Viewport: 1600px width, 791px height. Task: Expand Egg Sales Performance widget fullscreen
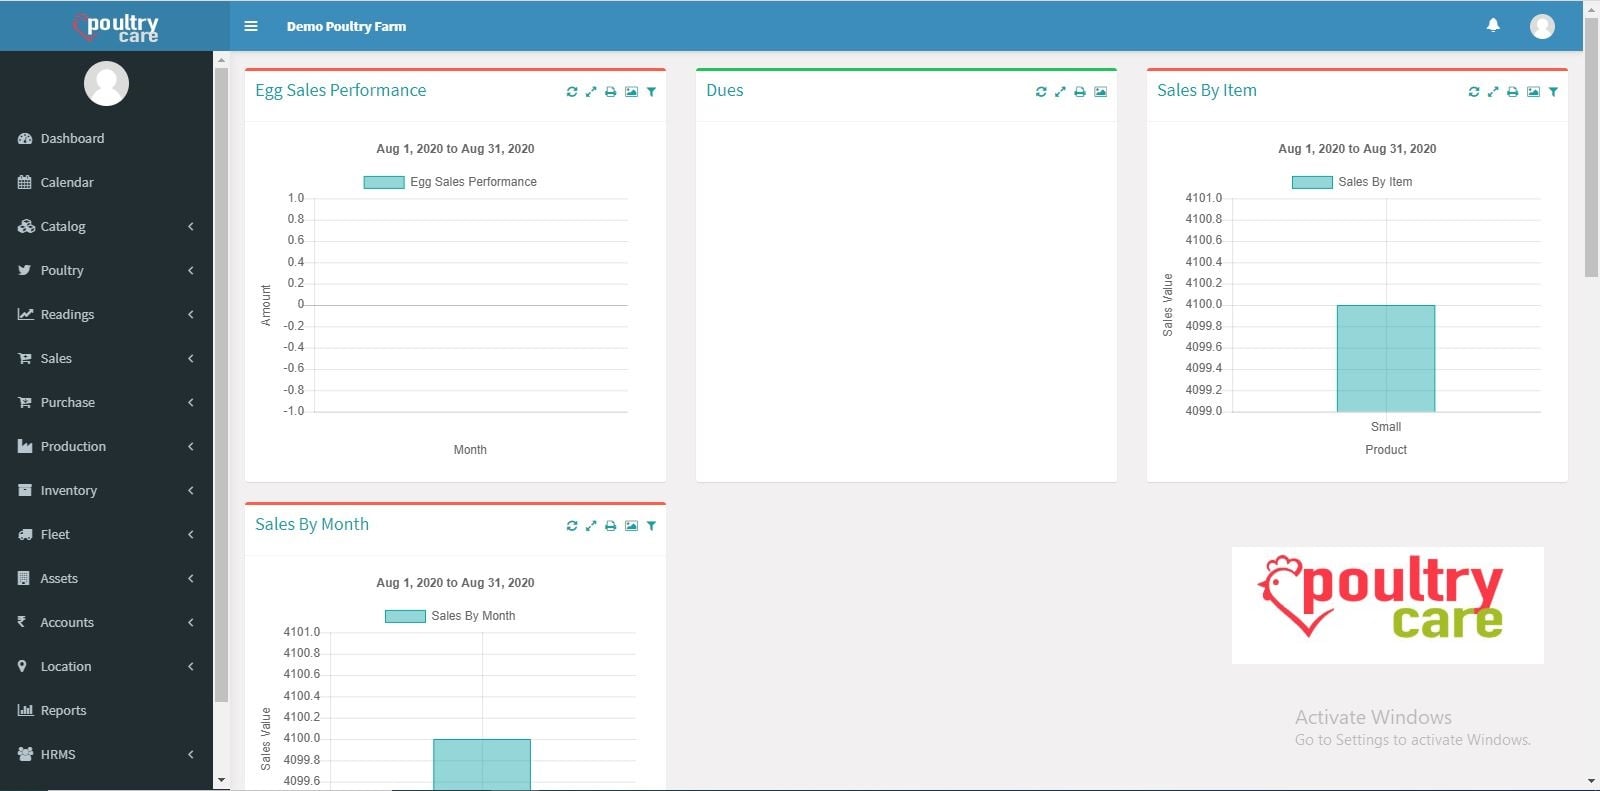pos(591,92)
